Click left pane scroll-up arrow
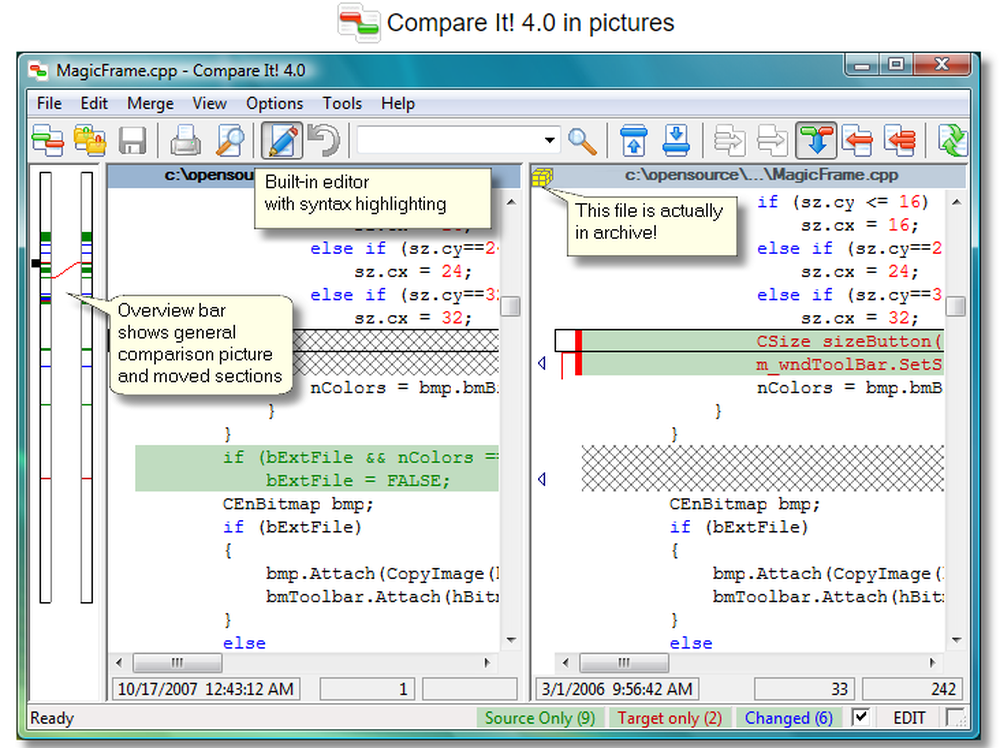 511,202
